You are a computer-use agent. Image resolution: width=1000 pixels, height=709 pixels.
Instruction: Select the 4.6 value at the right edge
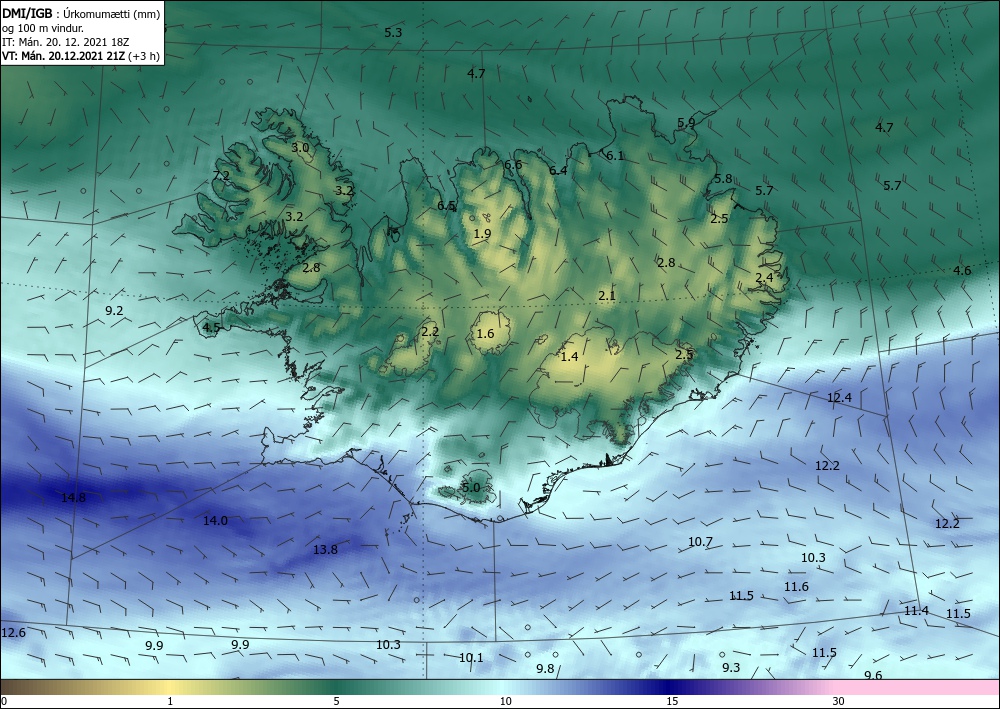(x=962, y=270)
